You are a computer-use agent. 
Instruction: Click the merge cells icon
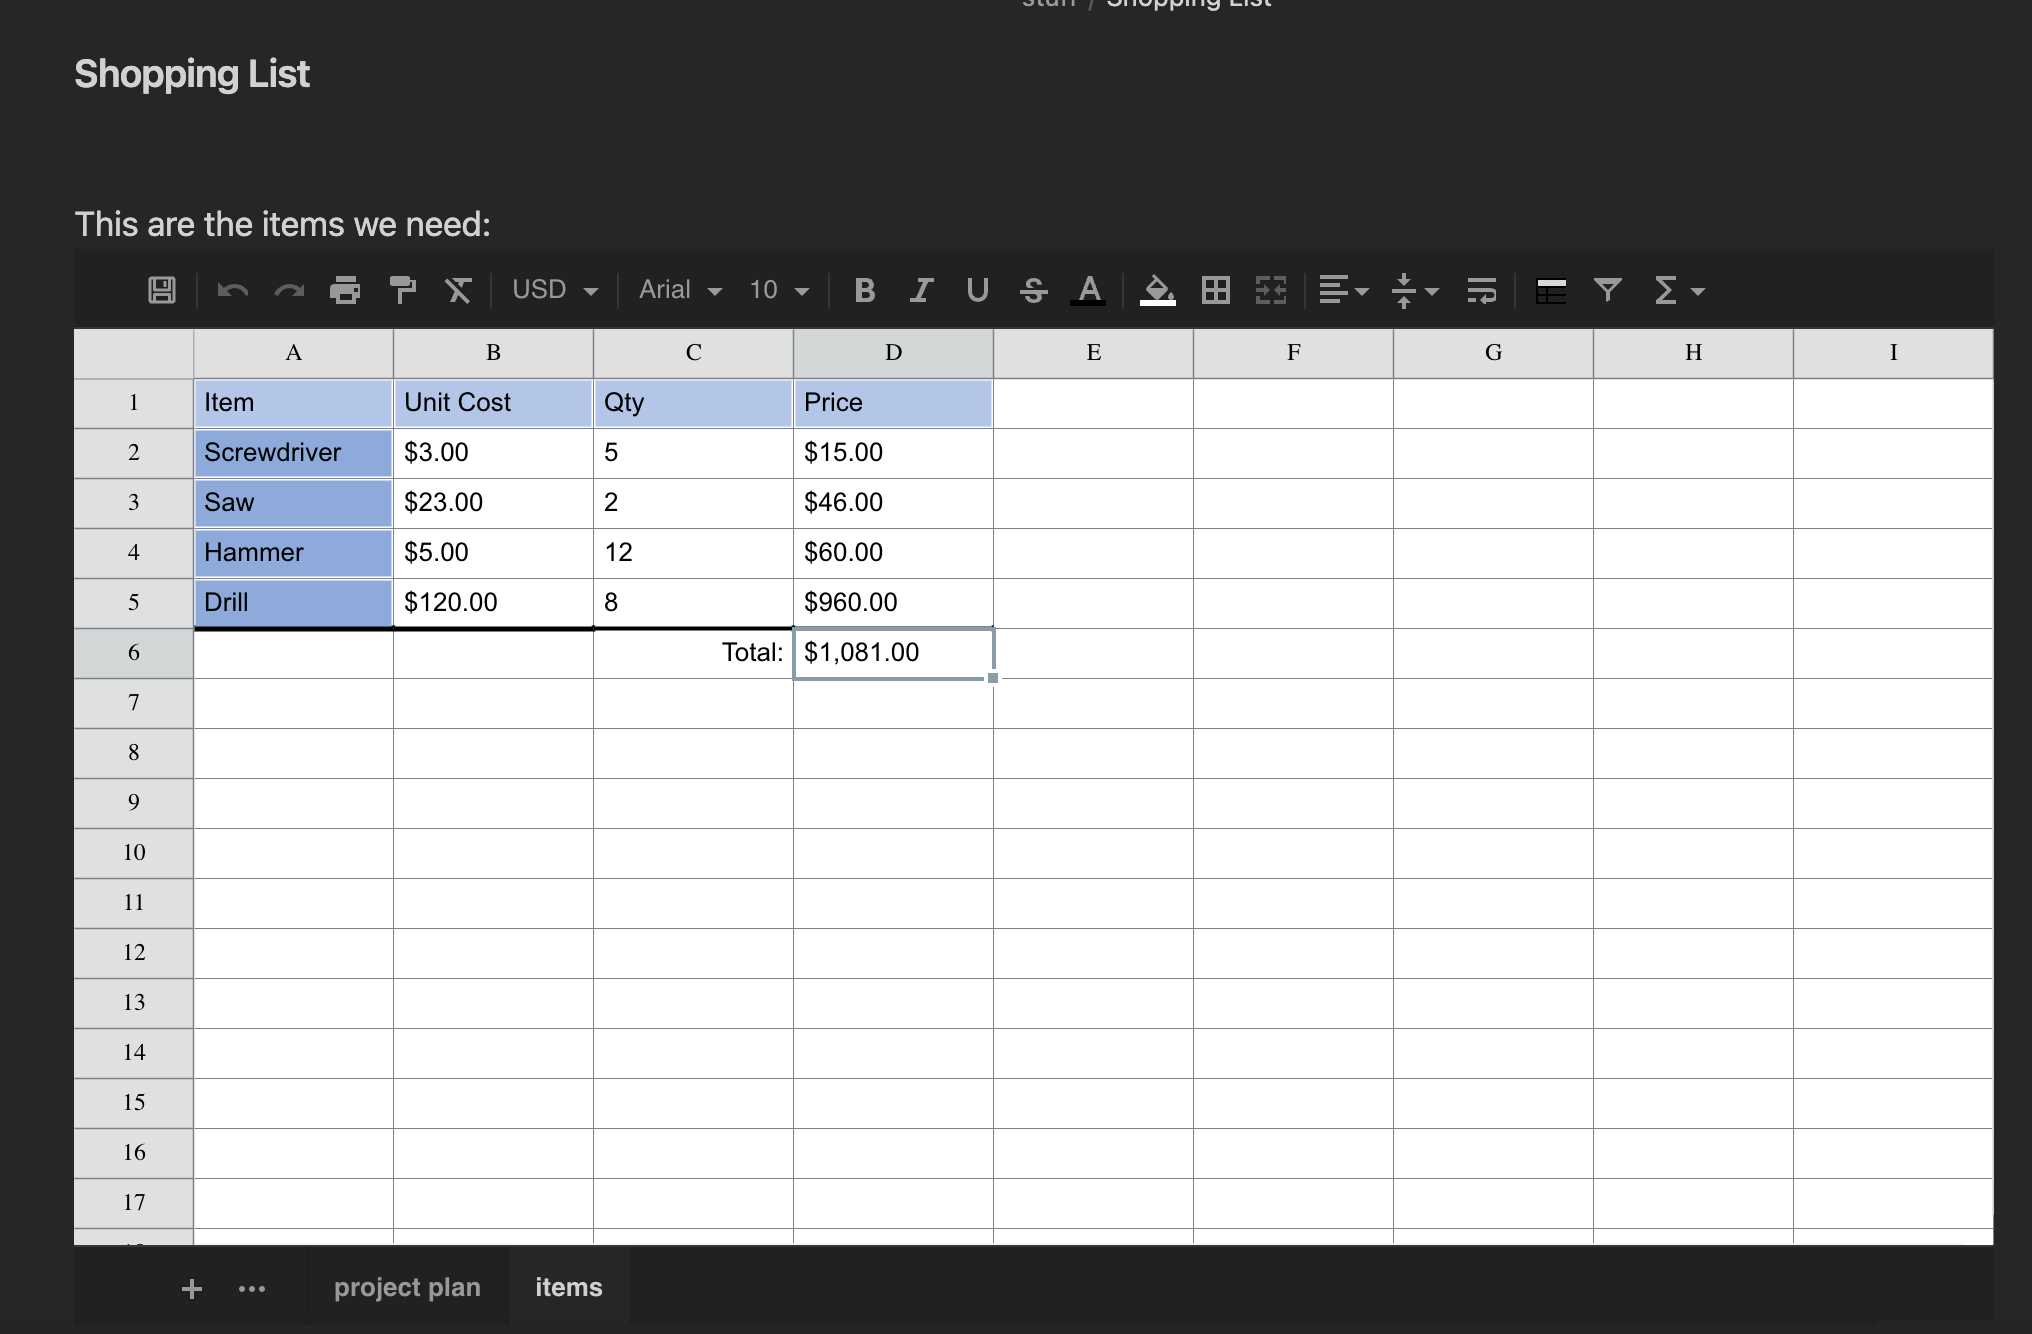point(1271,290)
